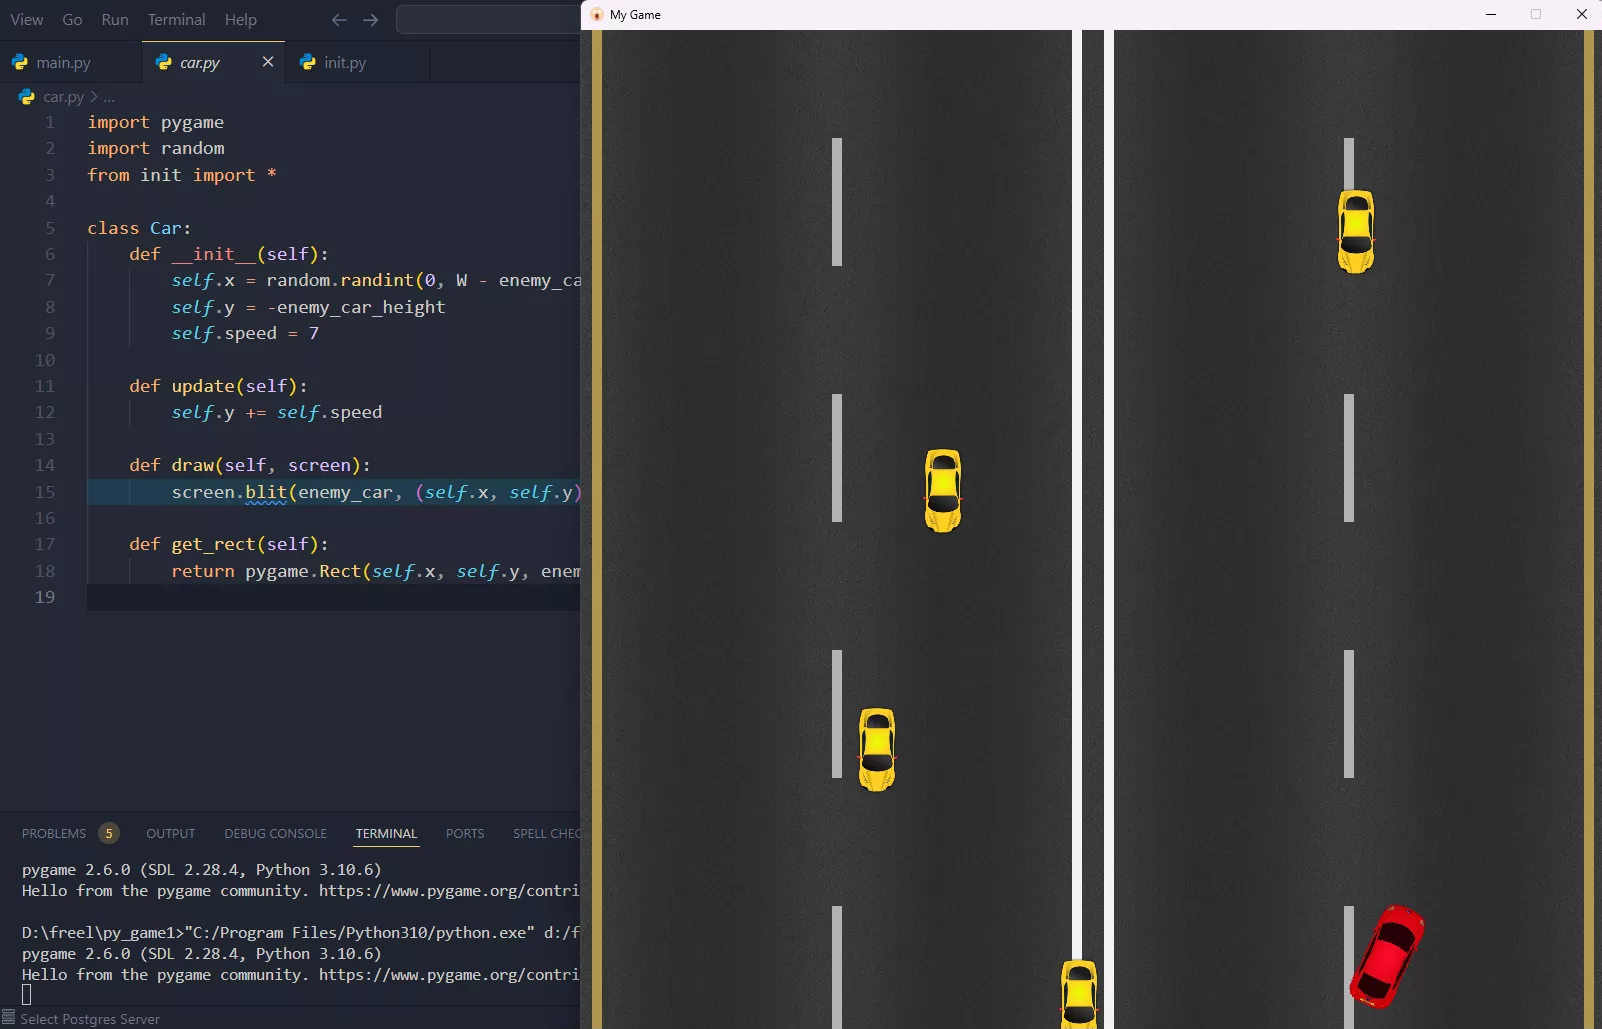Viewport: 1602px width, 1029px height.
Task: Click the pygame icon in My Game title bar
Action: click(x=597, y=14)
